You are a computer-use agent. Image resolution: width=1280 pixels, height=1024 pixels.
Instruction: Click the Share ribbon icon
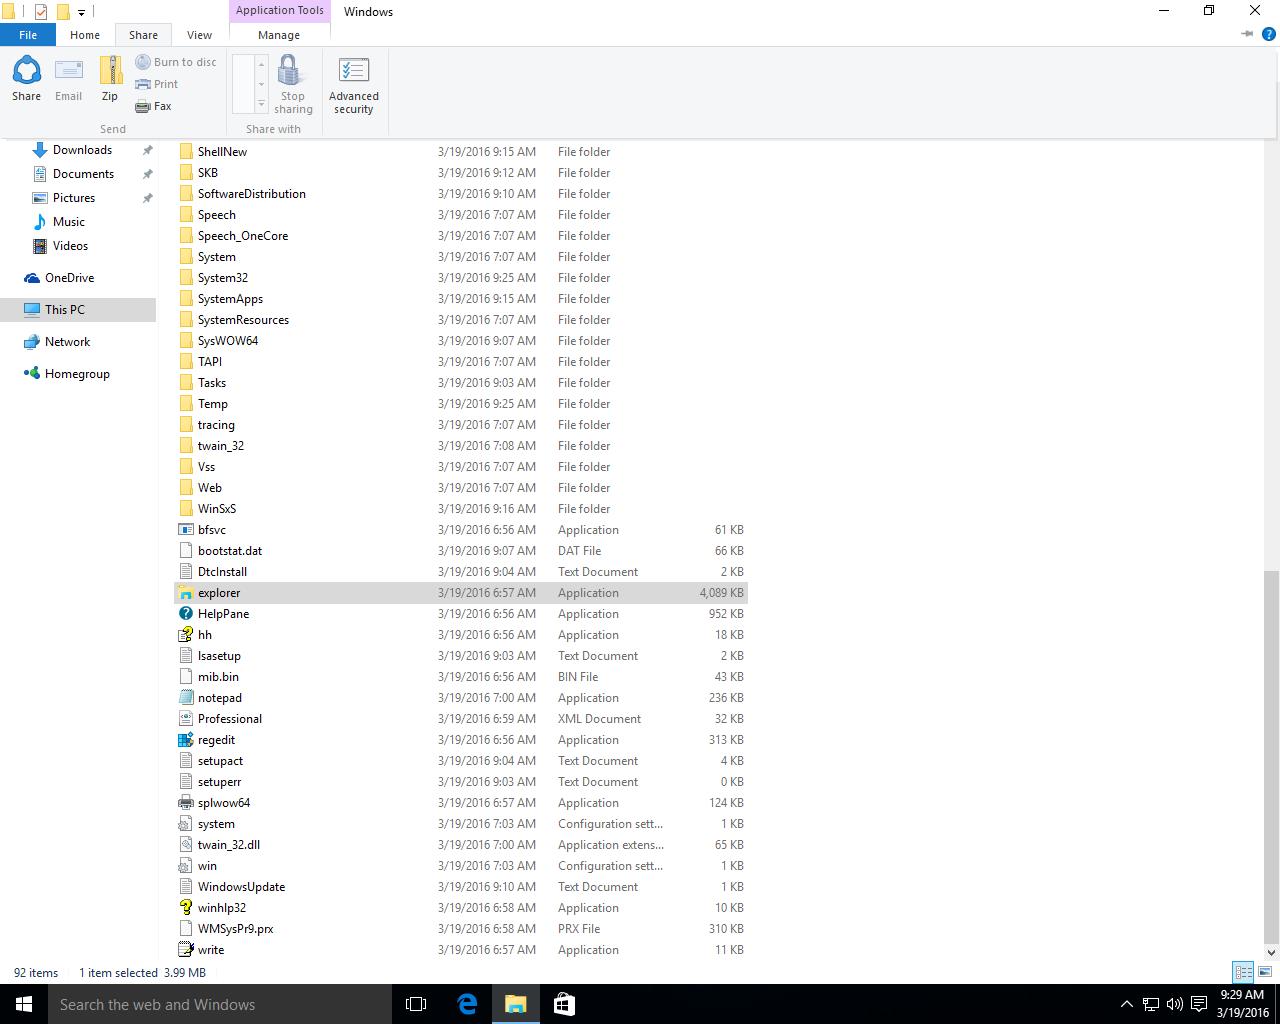[26, 79]
